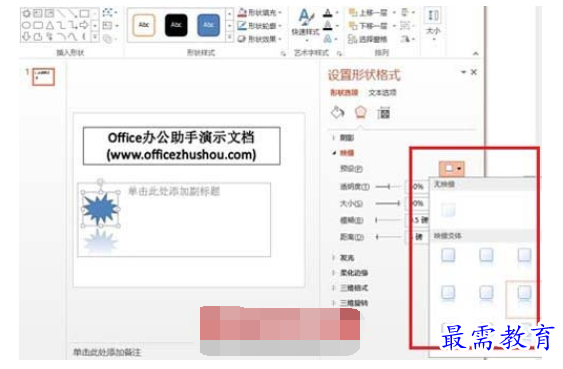Apply the blue Abc shape style
This screenshot has width=563, height=369.
[x=209, y=25]
